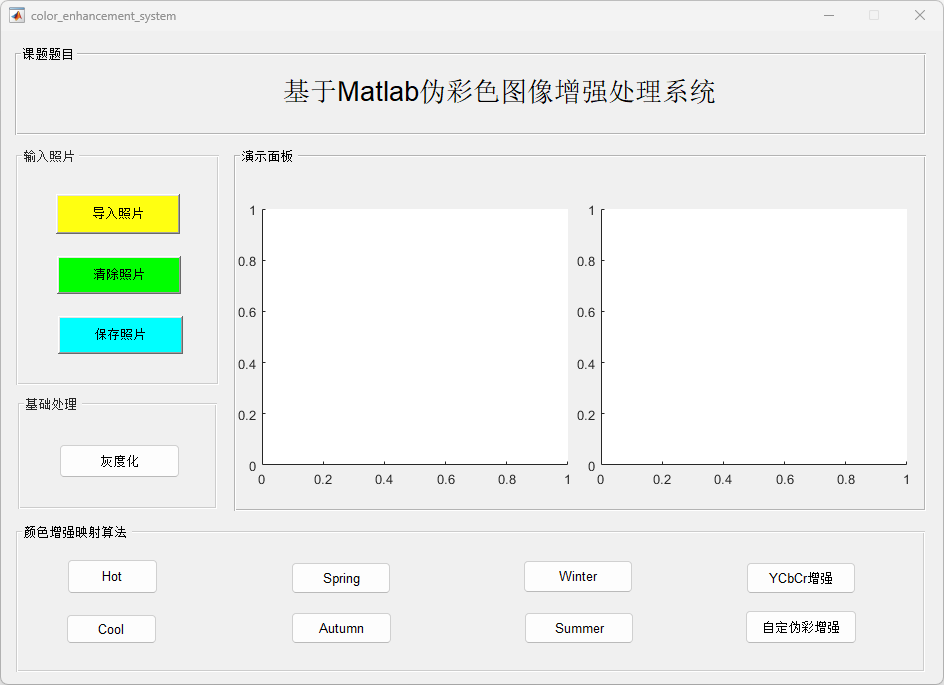Screen dimensions: 944x685
Task: Click the 演示面板 panel label
Action: tap(267, 157)
